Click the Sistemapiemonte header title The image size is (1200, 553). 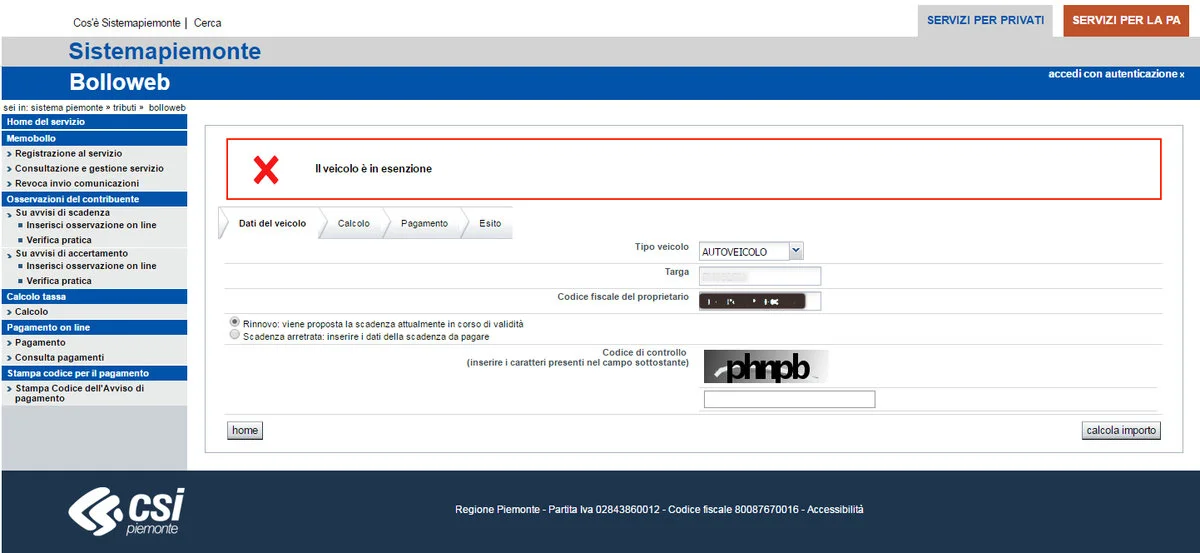point(165,51)
